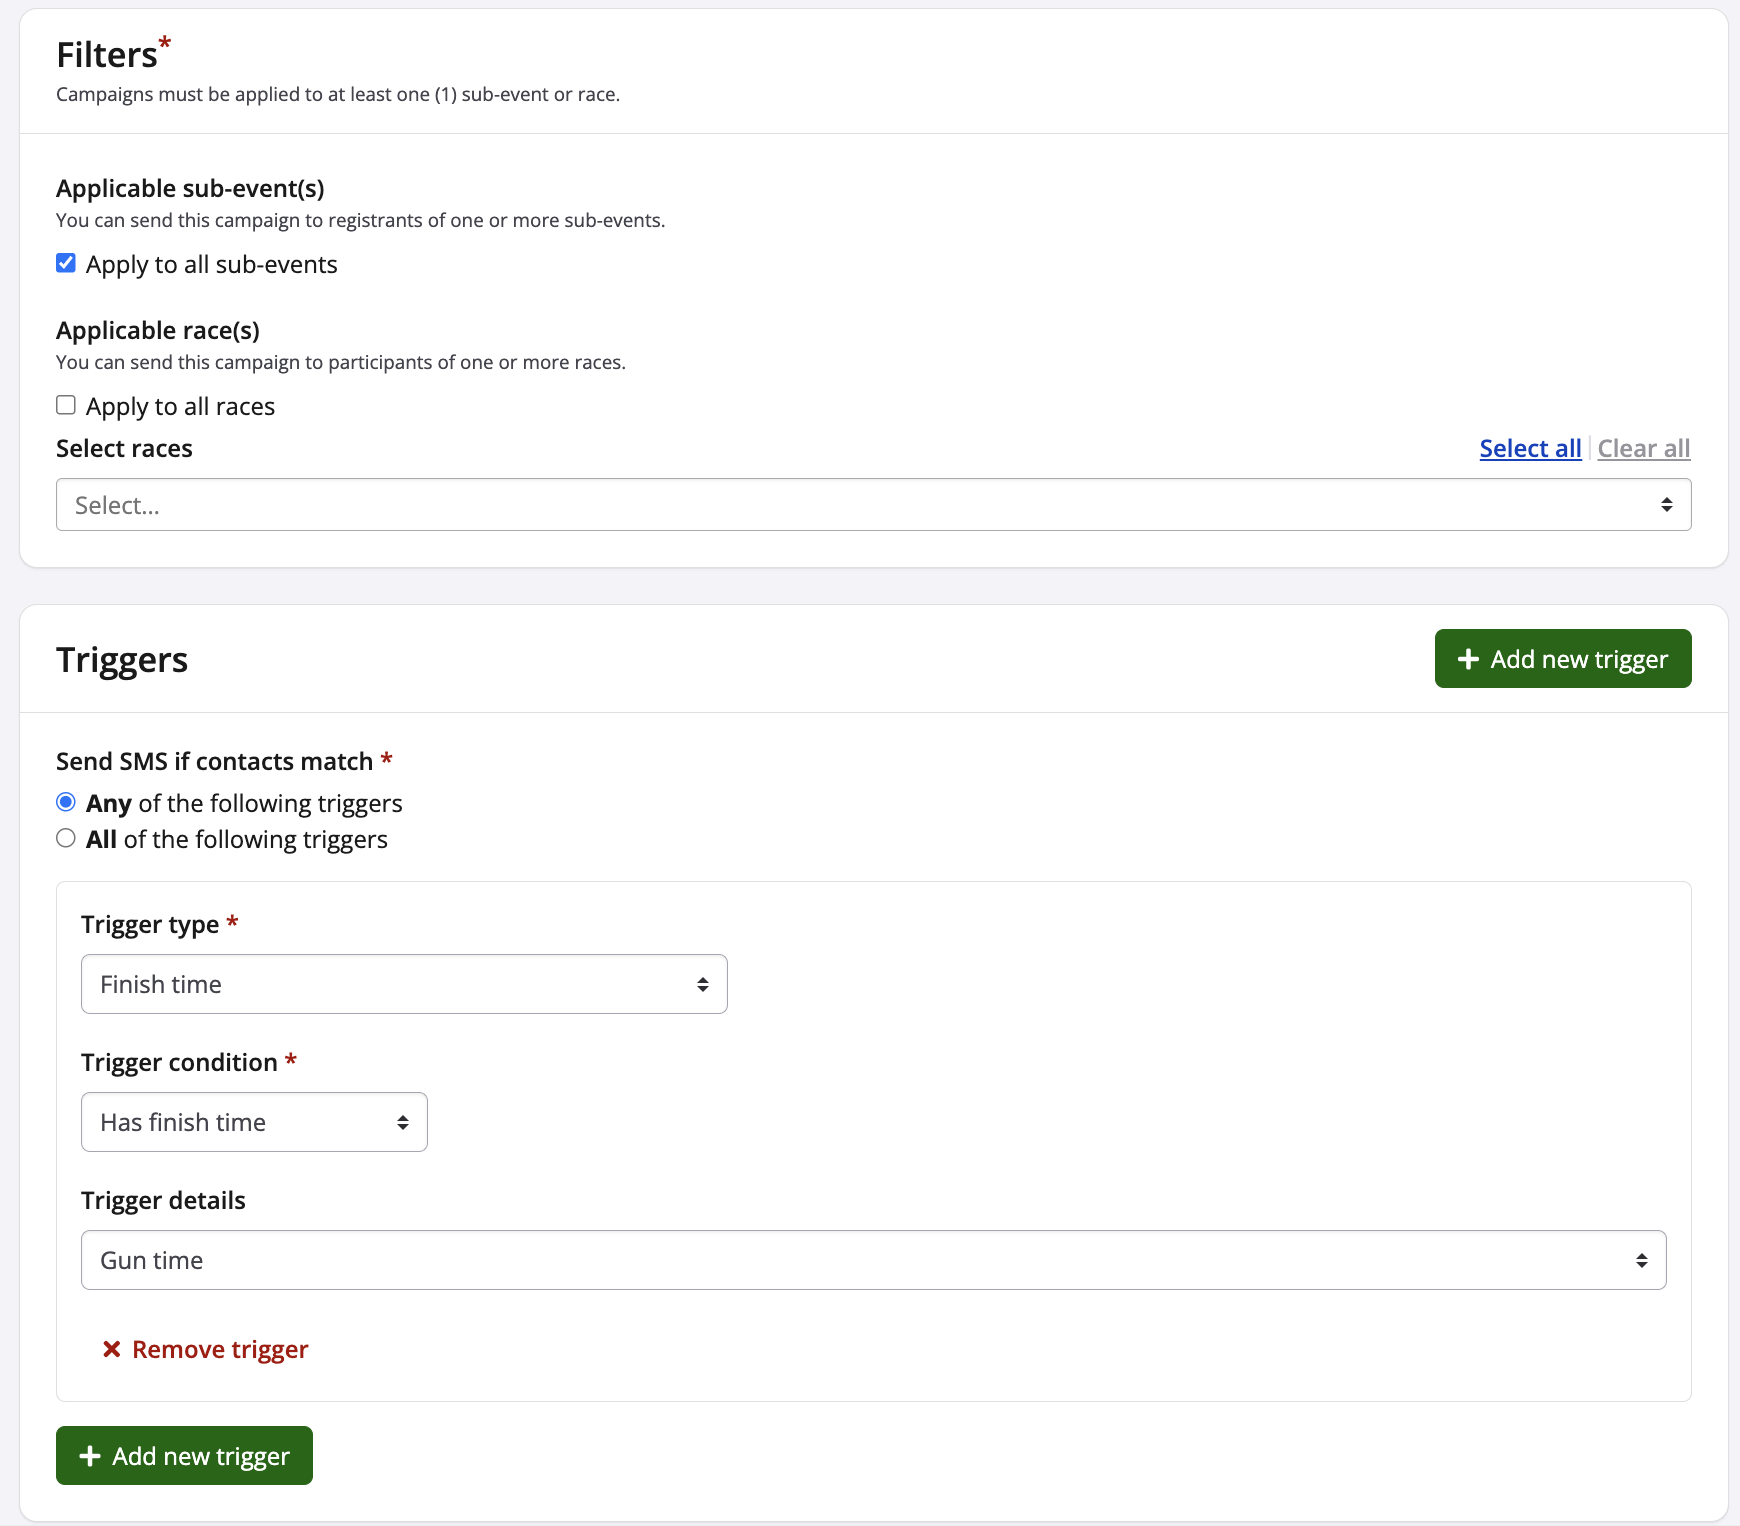
Task: Click the arrow icon in the Trigger details field
Action: tap(1641, 1261)
